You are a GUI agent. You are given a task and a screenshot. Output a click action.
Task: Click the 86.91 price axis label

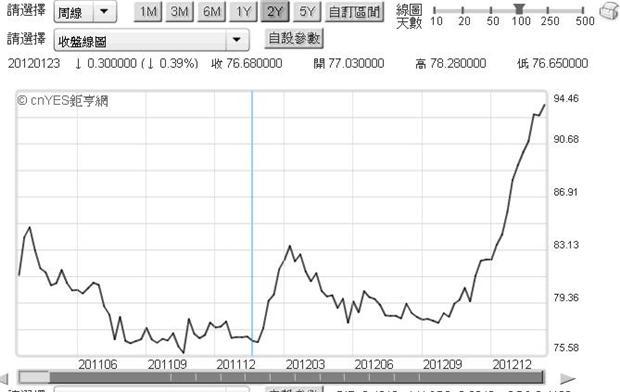tap(566, 192)
